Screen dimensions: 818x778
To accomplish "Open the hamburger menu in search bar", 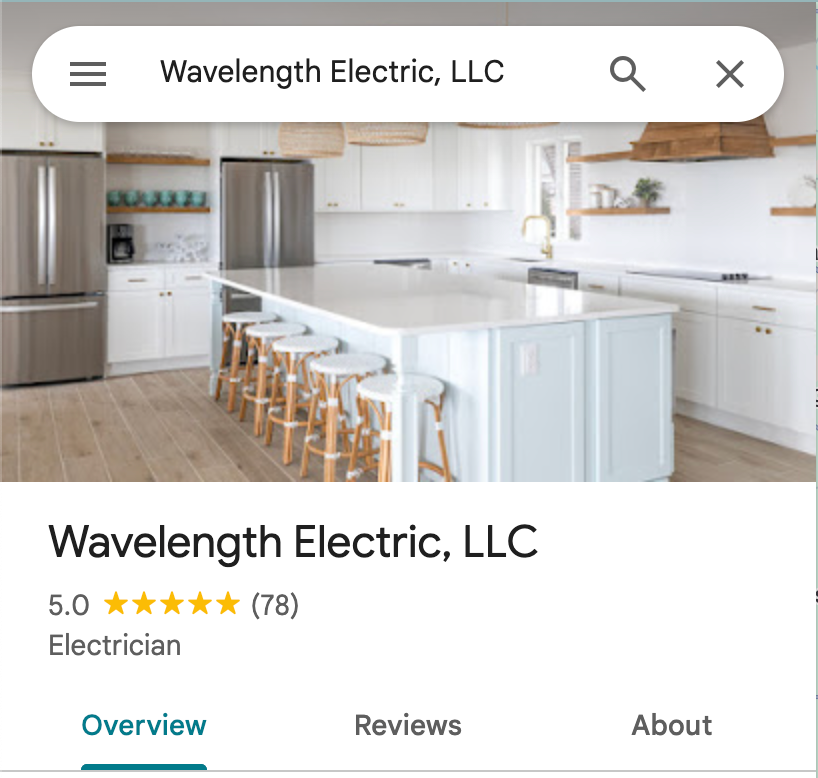I will point(88,74).
